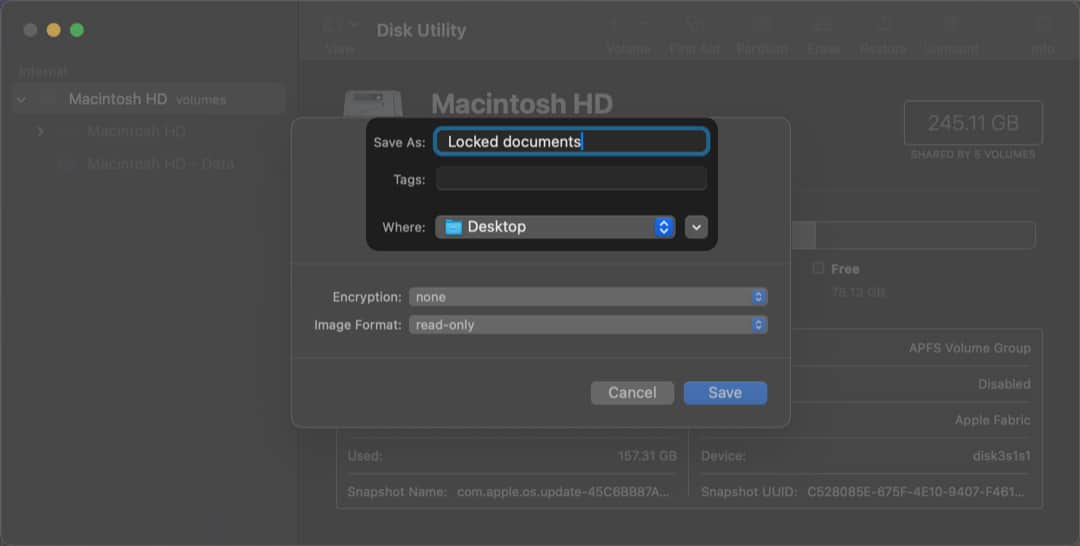Click the Volume toolbar control

coord(628,36)
